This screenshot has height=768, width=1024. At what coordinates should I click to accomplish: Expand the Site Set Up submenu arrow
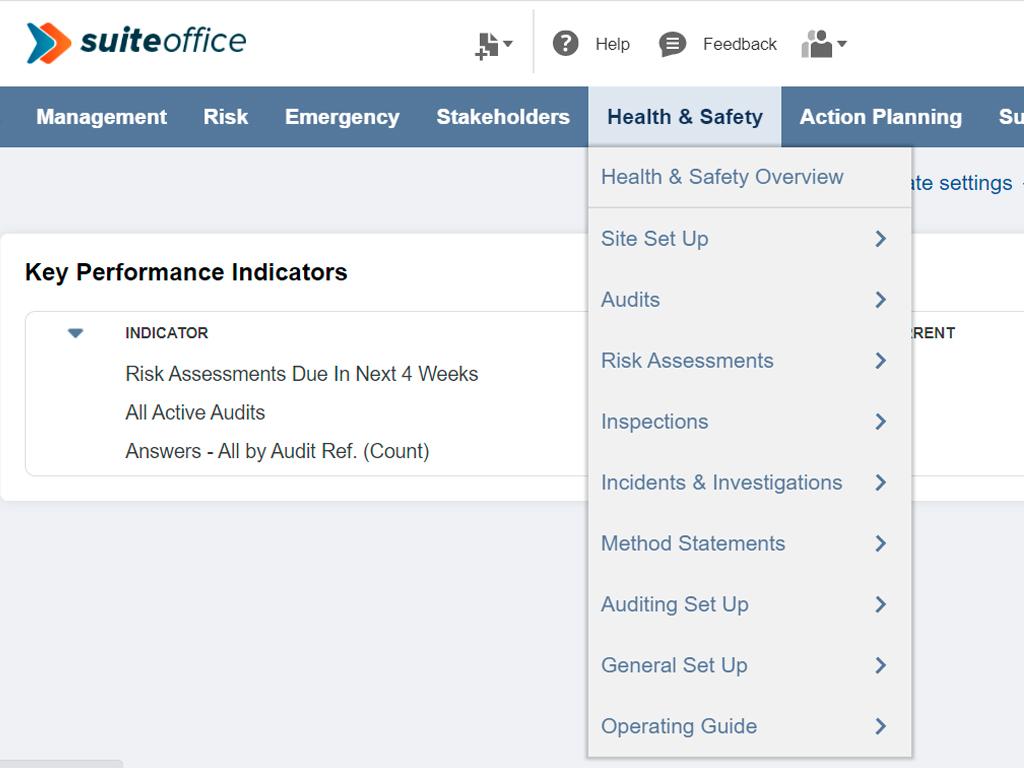(880, 239)
